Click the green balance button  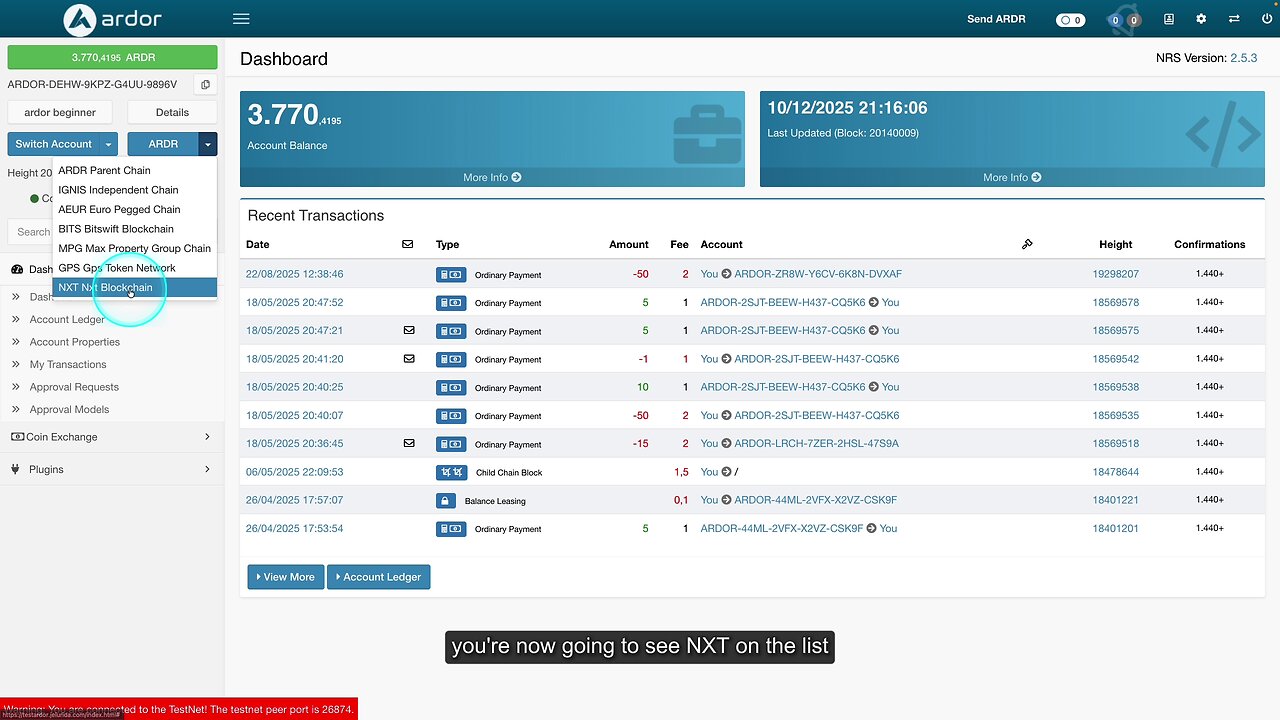(112, 58)
